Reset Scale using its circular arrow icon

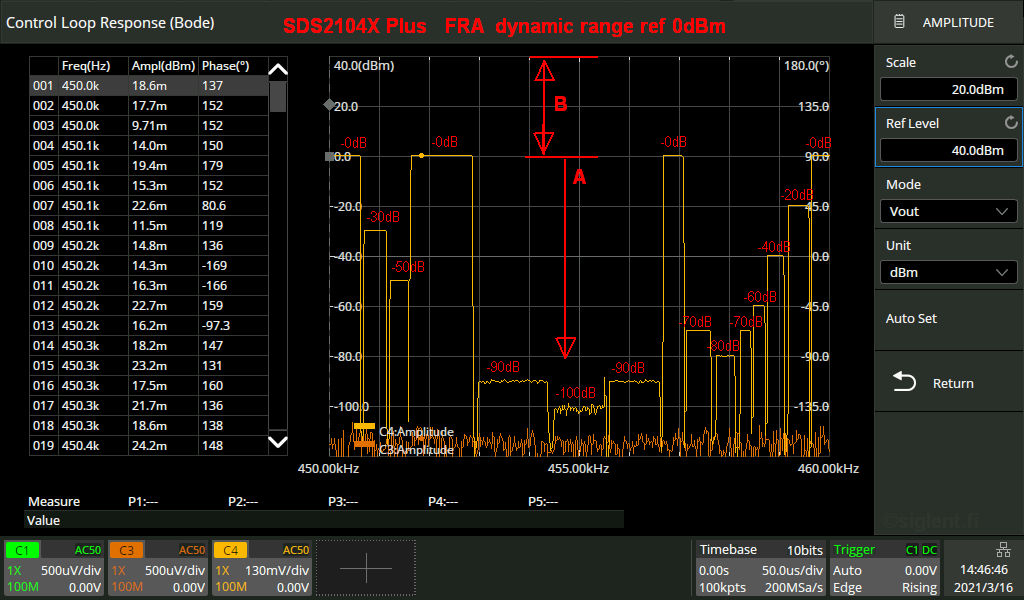pos(1011,61)
